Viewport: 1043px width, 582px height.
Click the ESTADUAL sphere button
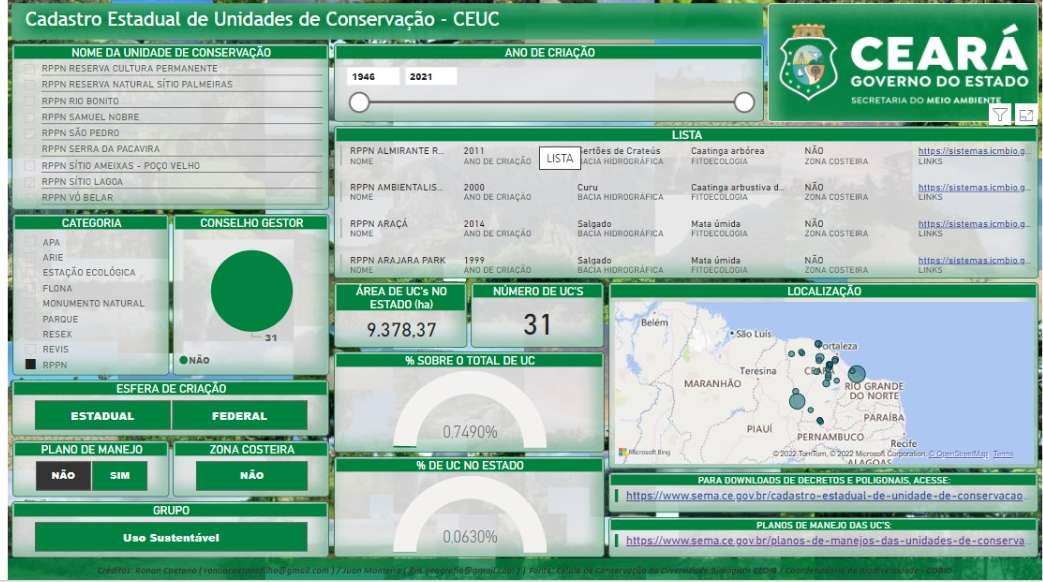tap(102, 416)
